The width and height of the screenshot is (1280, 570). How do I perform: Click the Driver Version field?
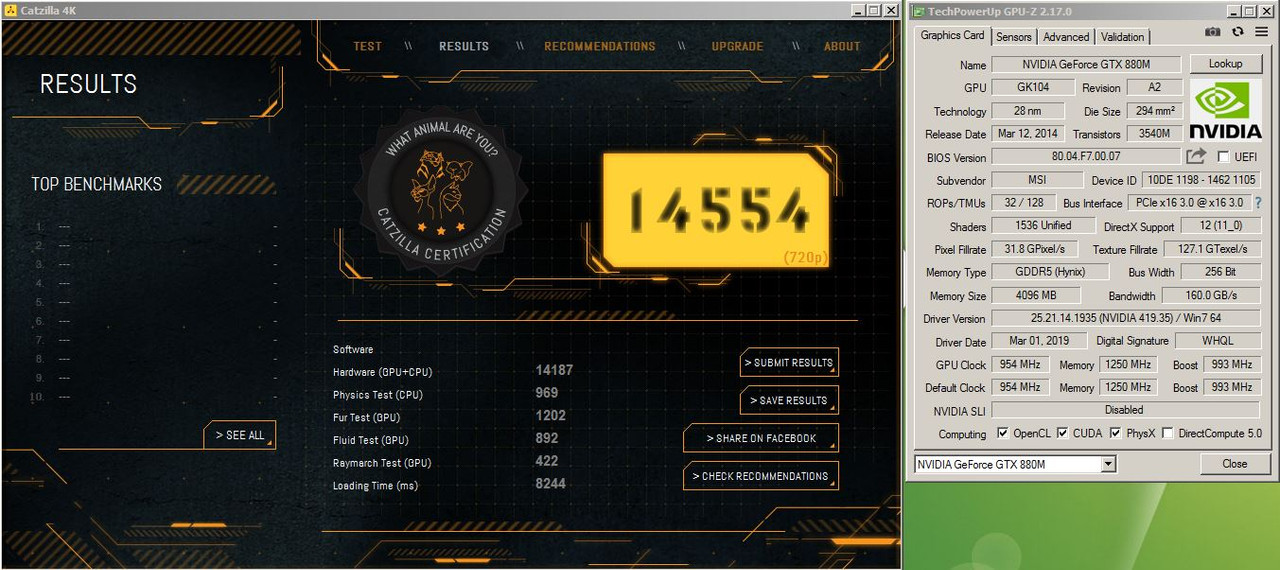tap(1126, 318)
